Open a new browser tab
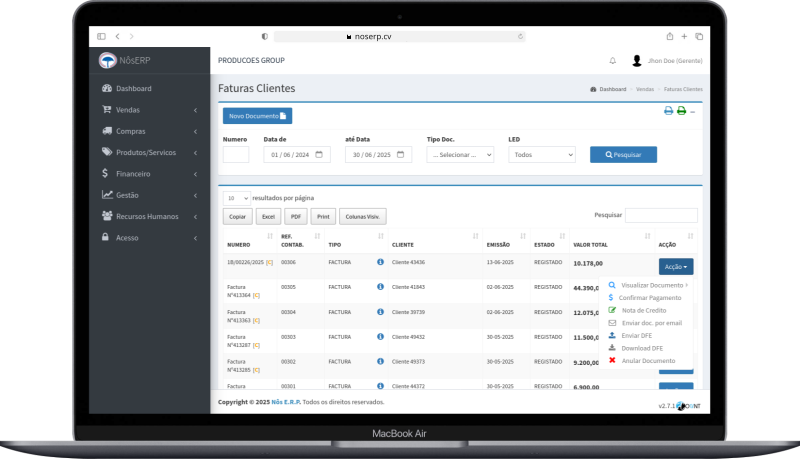Image resolution: width=800 pixels, height=459 pixels. tap(684, 36)
